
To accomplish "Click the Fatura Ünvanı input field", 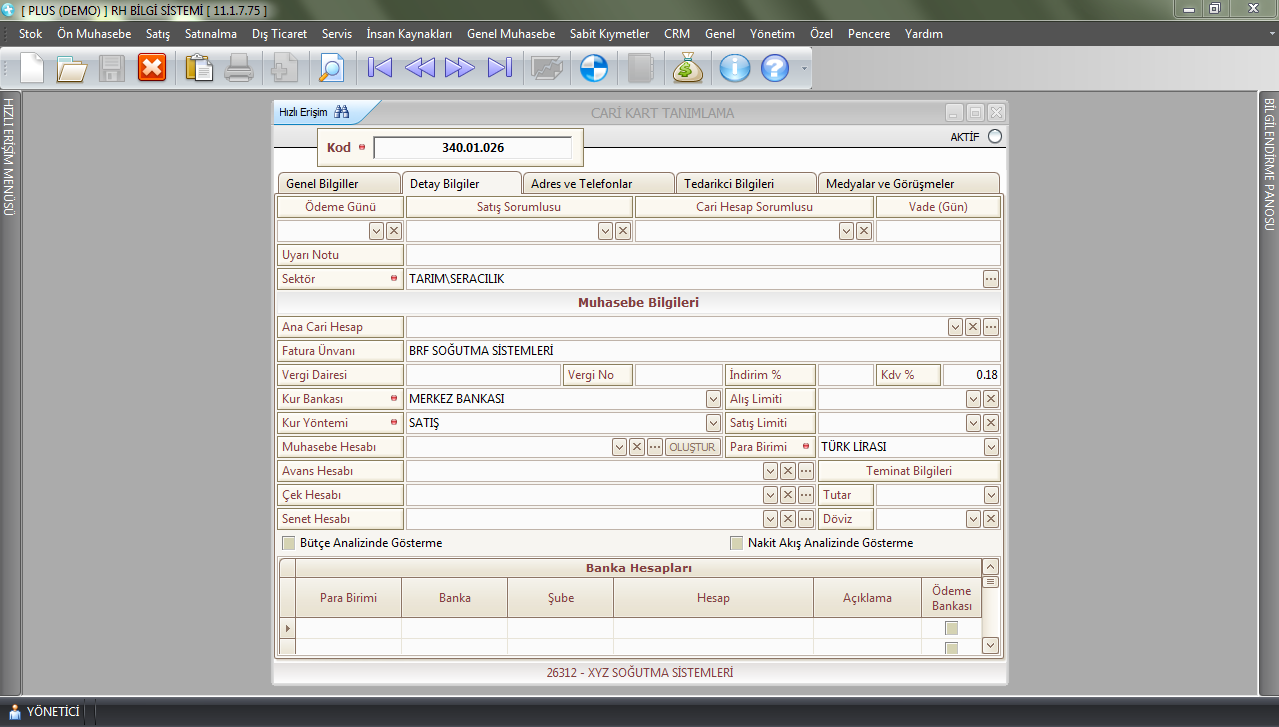I will tap(702, 351).
